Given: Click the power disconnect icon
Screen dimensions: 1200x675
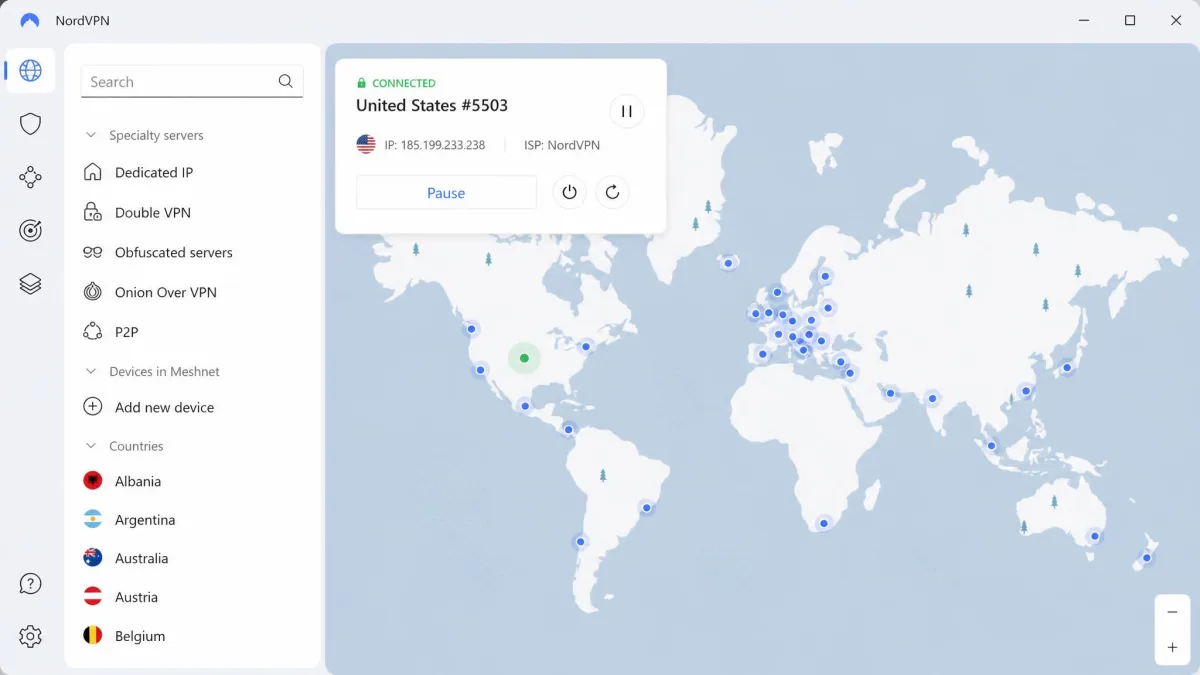Looking at the screenshot, I should 569,192.
